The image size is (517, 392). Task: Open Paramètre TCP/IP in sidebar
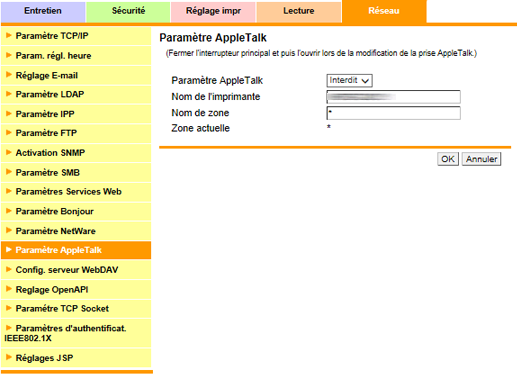[76, 36]
